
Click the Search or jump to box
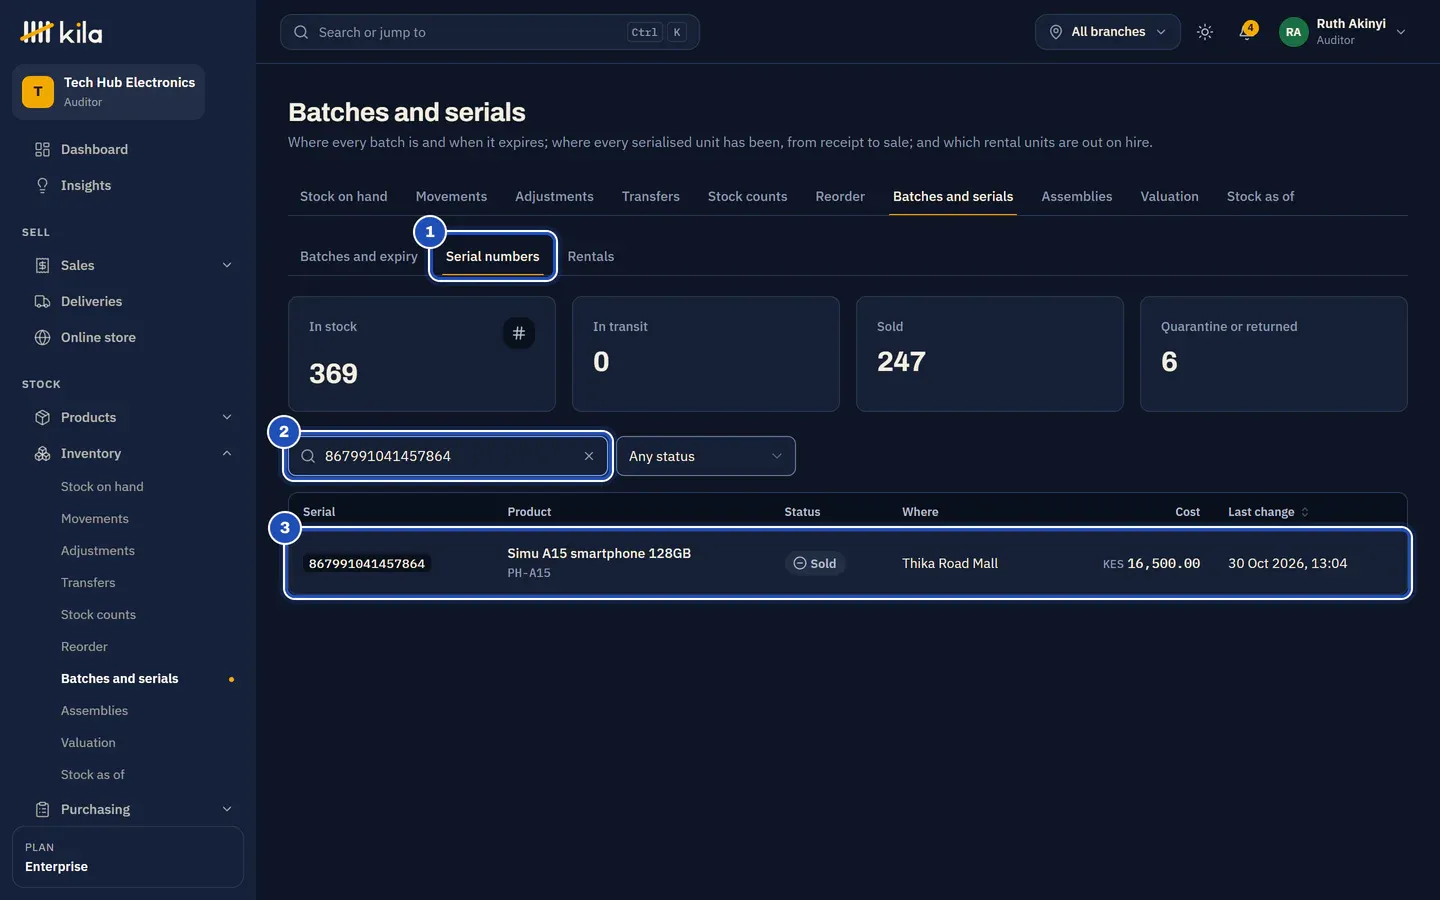point(490,32)
